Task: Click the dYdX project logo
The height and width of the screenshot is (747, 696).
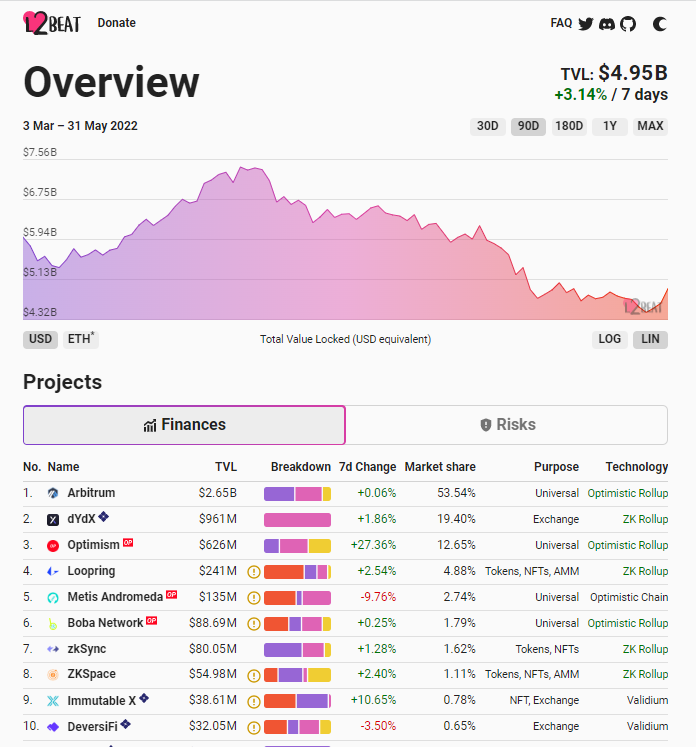Action: (53, 519)
